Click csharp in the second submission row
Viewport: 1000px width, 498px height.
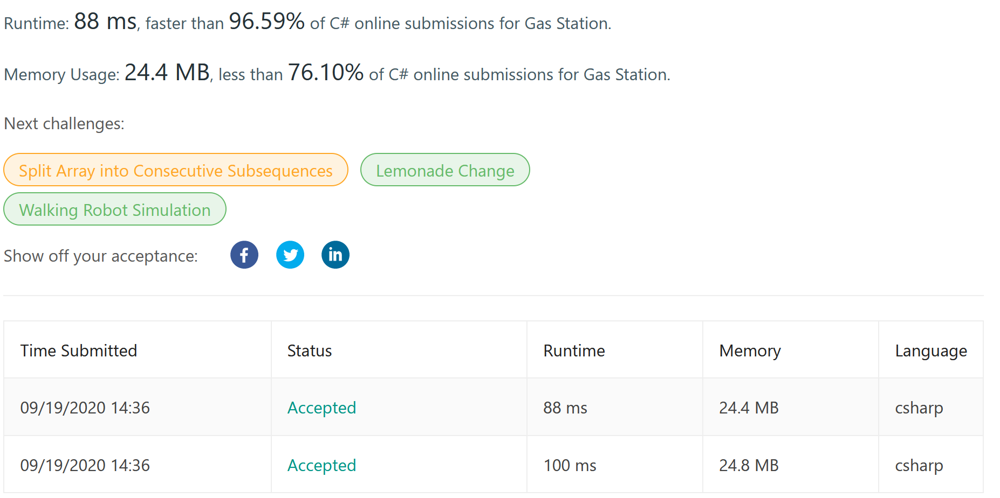point(919,465)
